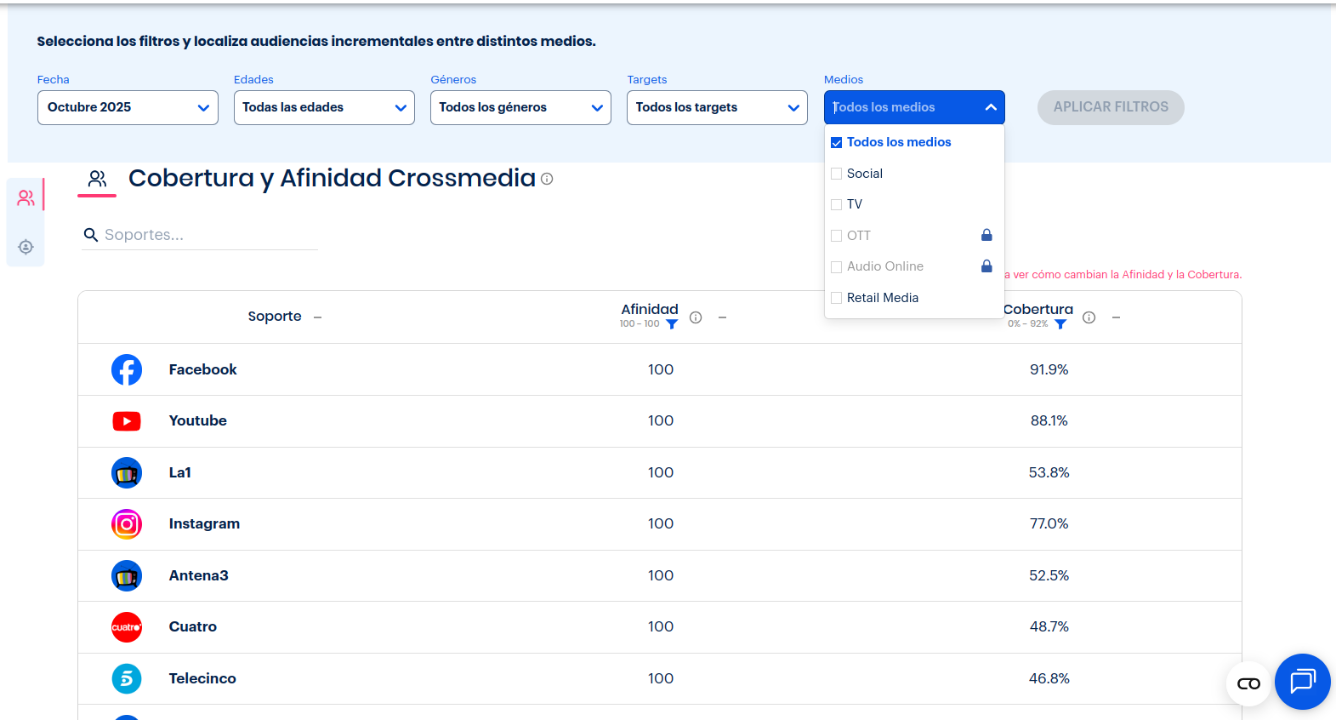
Task: Click the Cuatro channel logo
Action: pyautogui.click(x=126, y=627)
